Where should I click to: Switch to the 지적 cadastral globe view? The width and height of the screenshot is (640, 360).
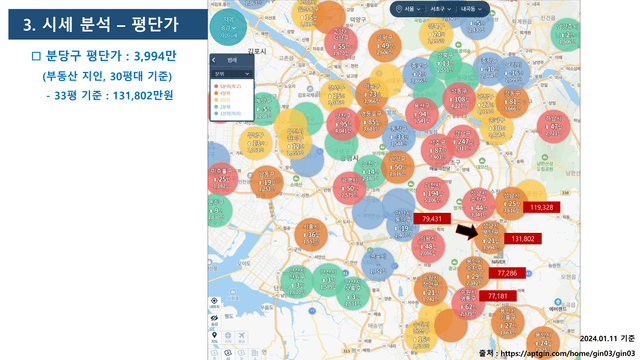click(x=228, y=337)
